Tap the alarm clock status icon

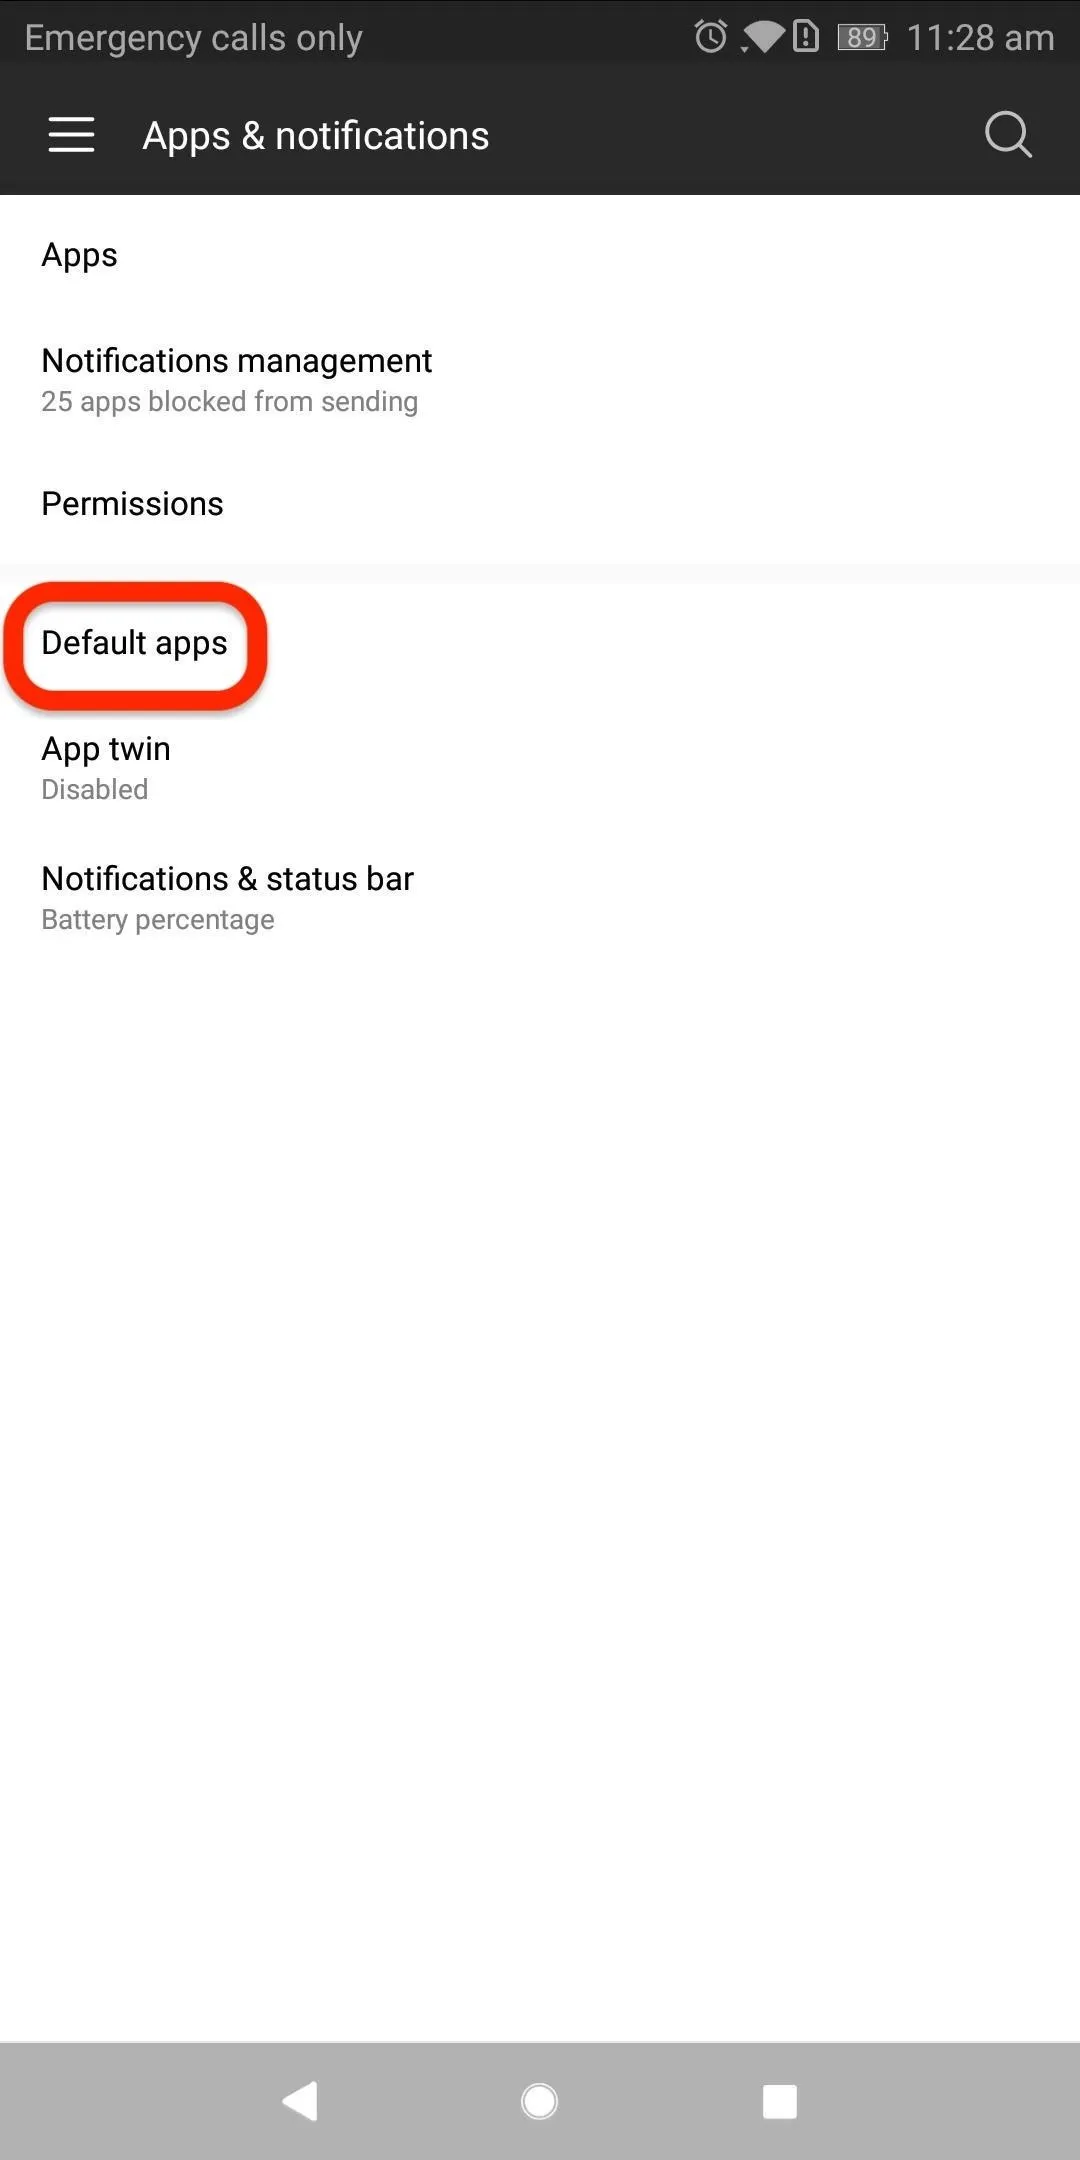pyautogui.click(x=711, y=37)
